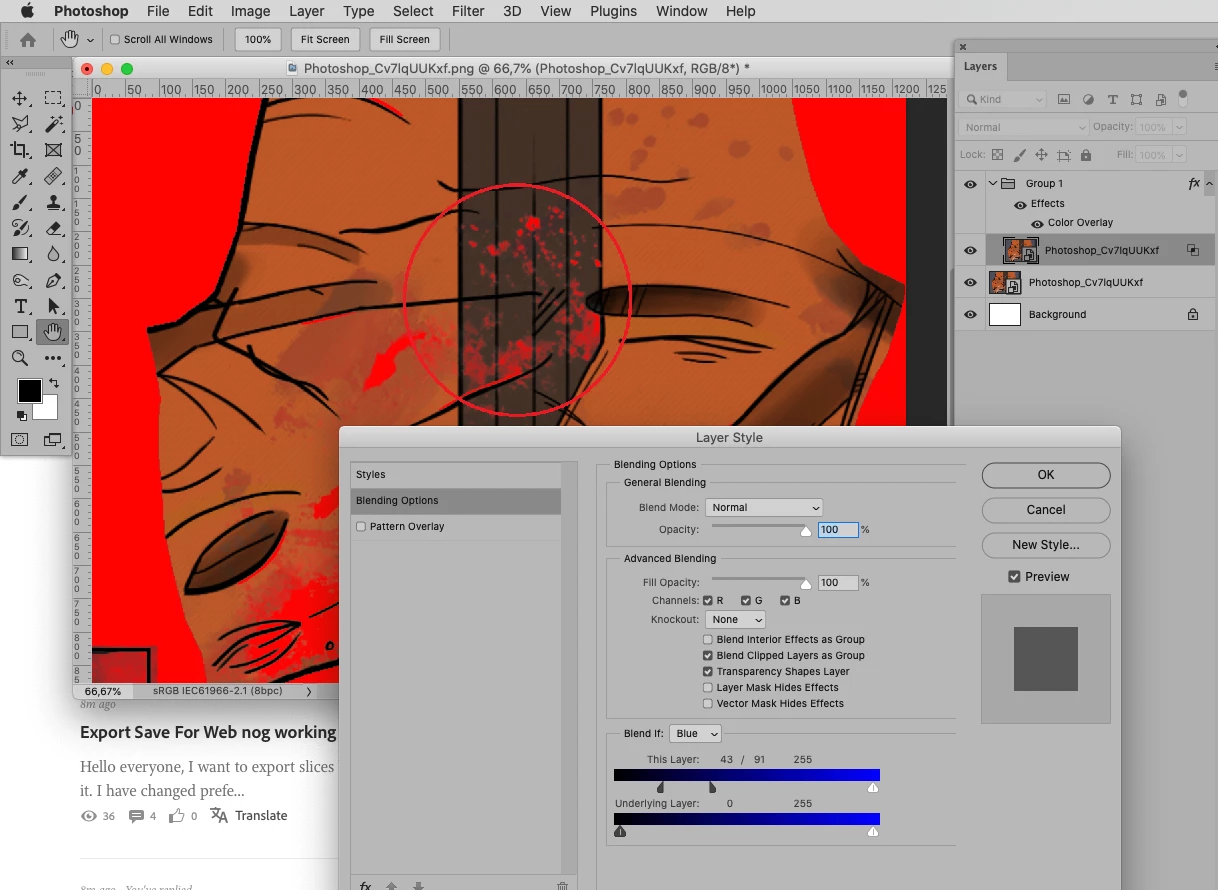Open Blend Mode dropdown in Layer Style

764,508
